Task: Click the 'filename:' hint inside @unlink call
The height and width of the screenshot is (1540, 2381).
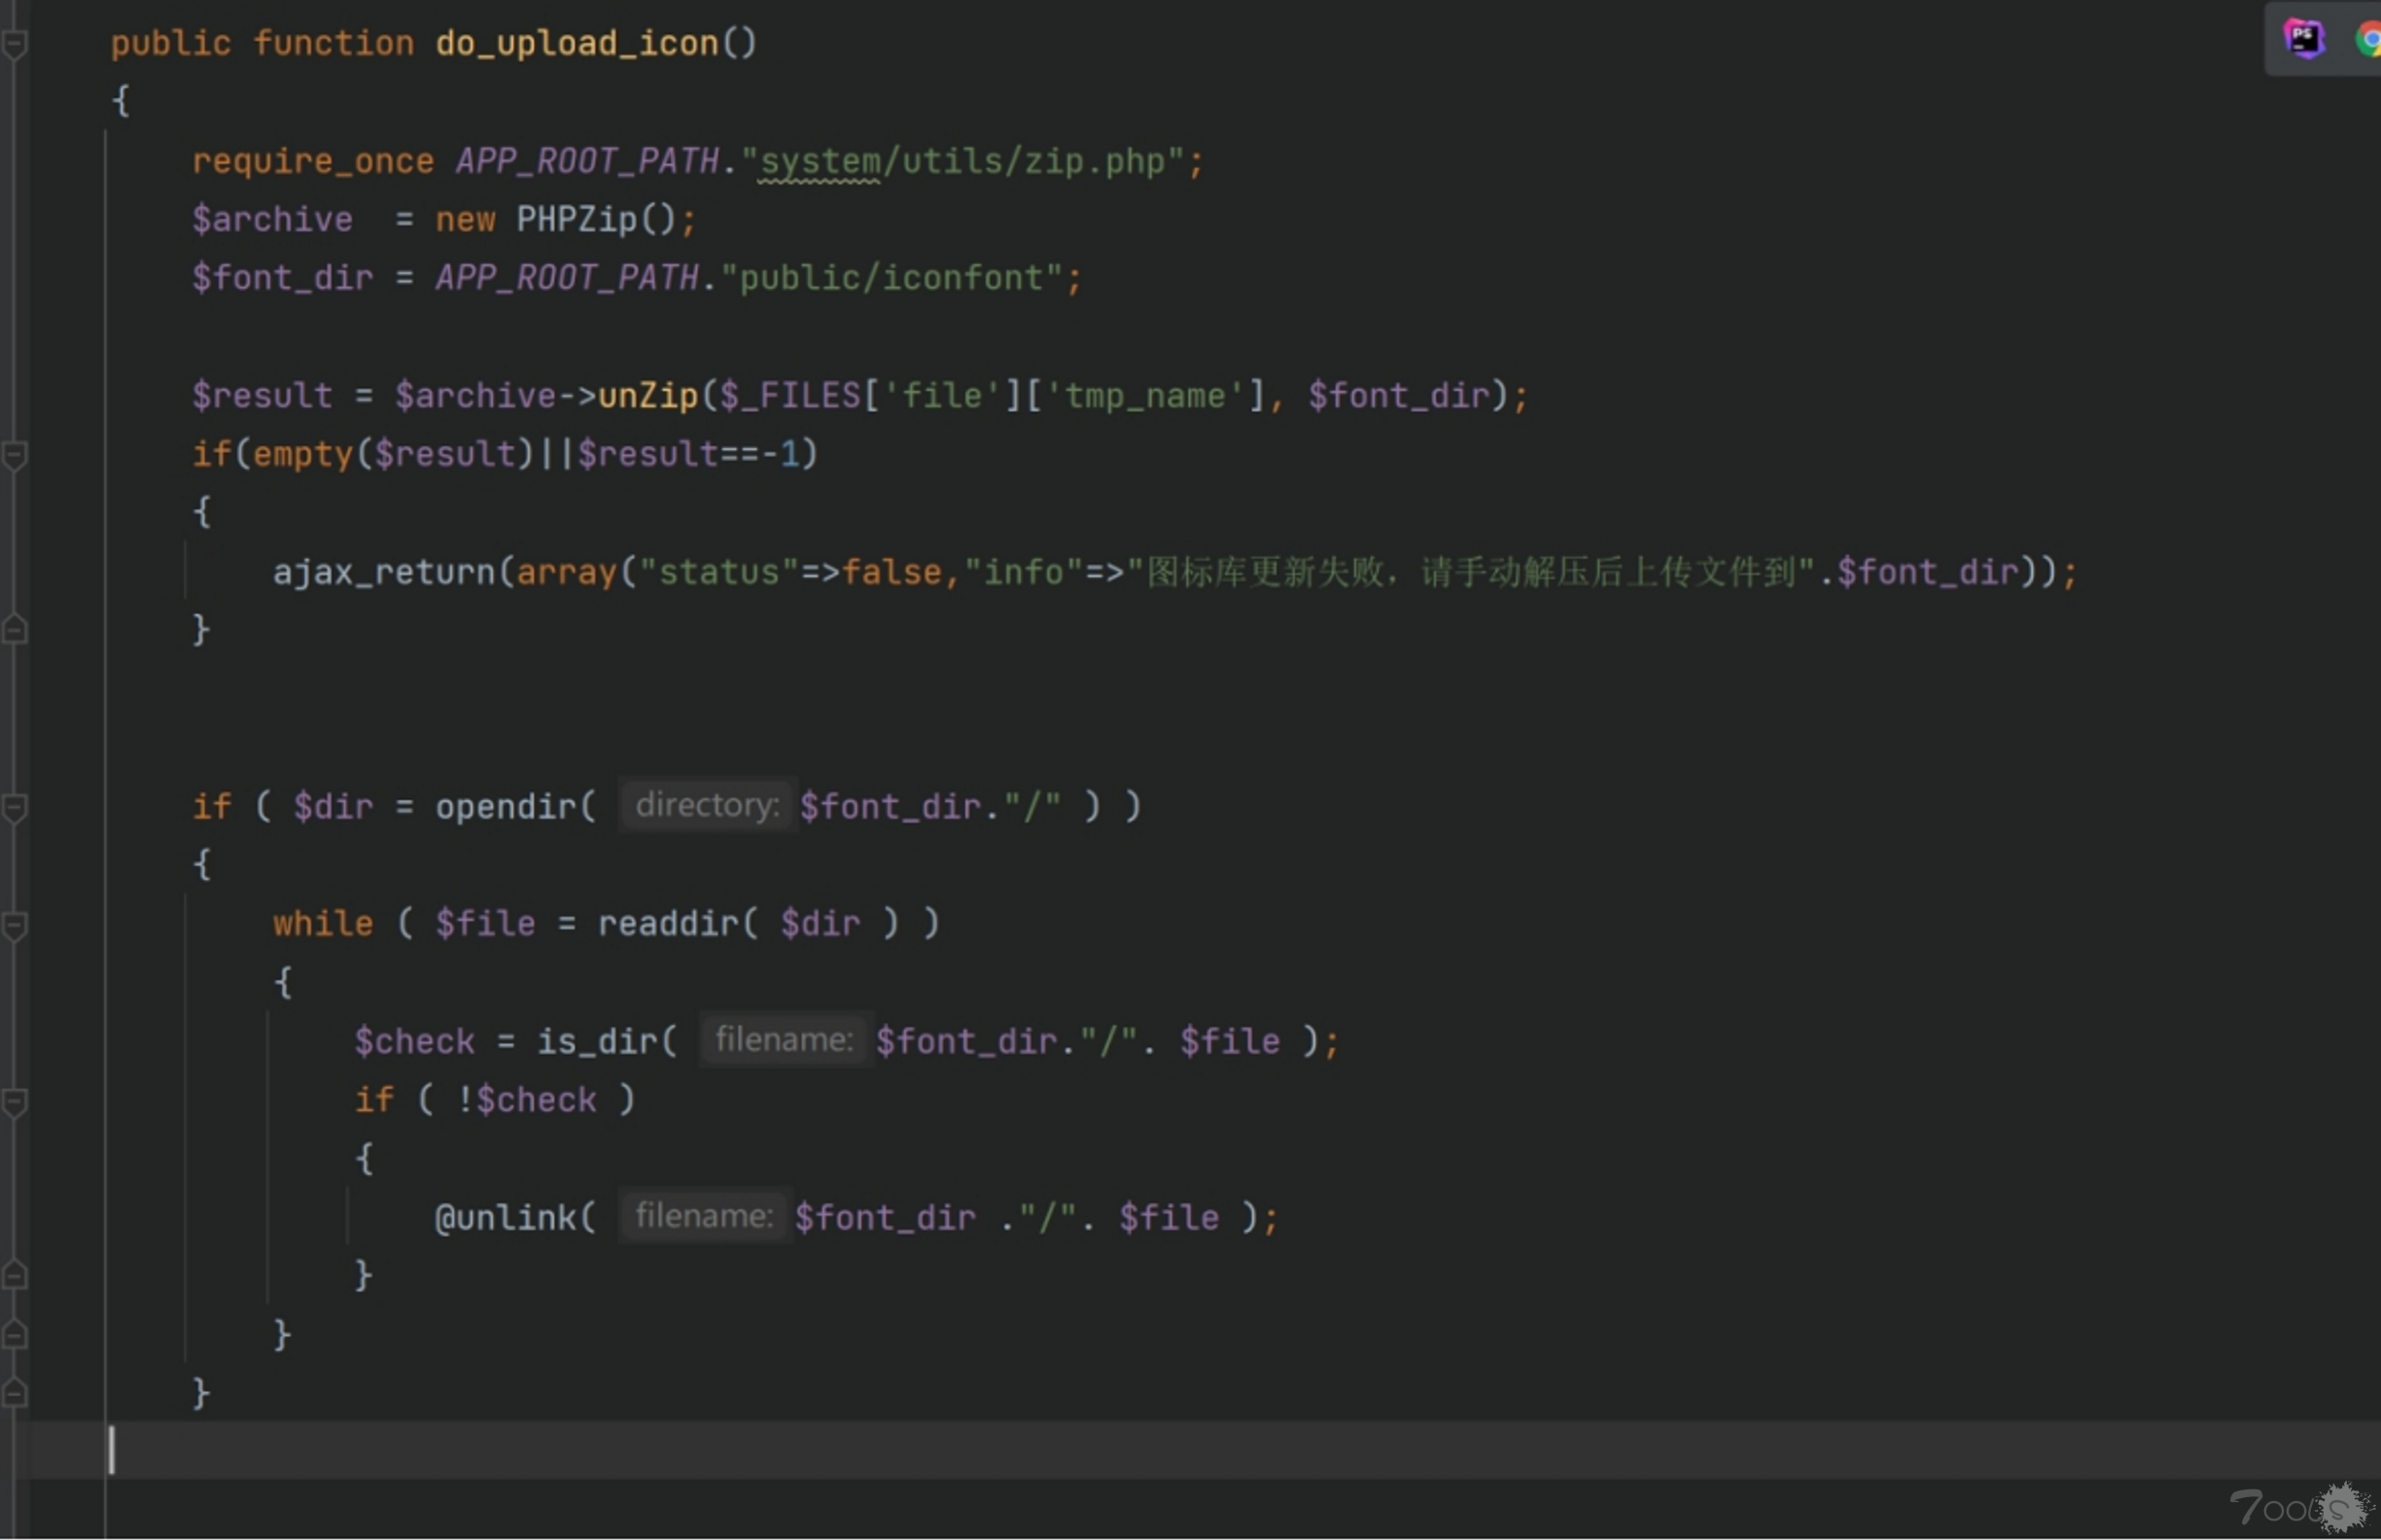Action: point(703,1216)
